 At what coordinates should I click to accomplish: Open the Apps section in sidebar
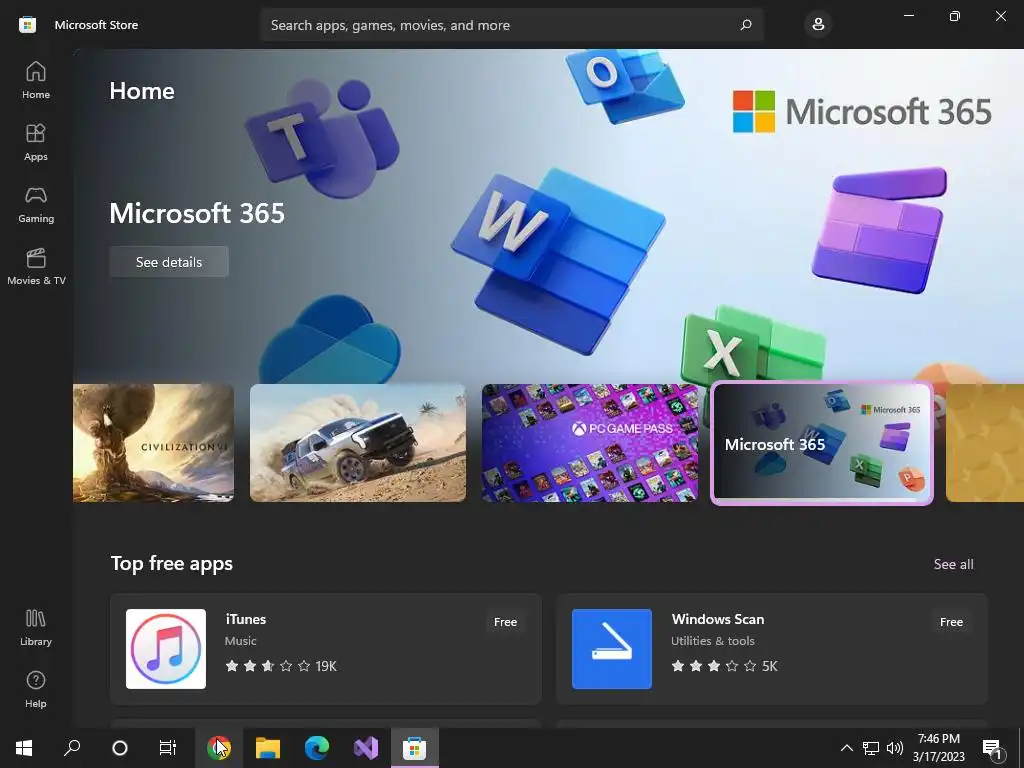[36, 142]
